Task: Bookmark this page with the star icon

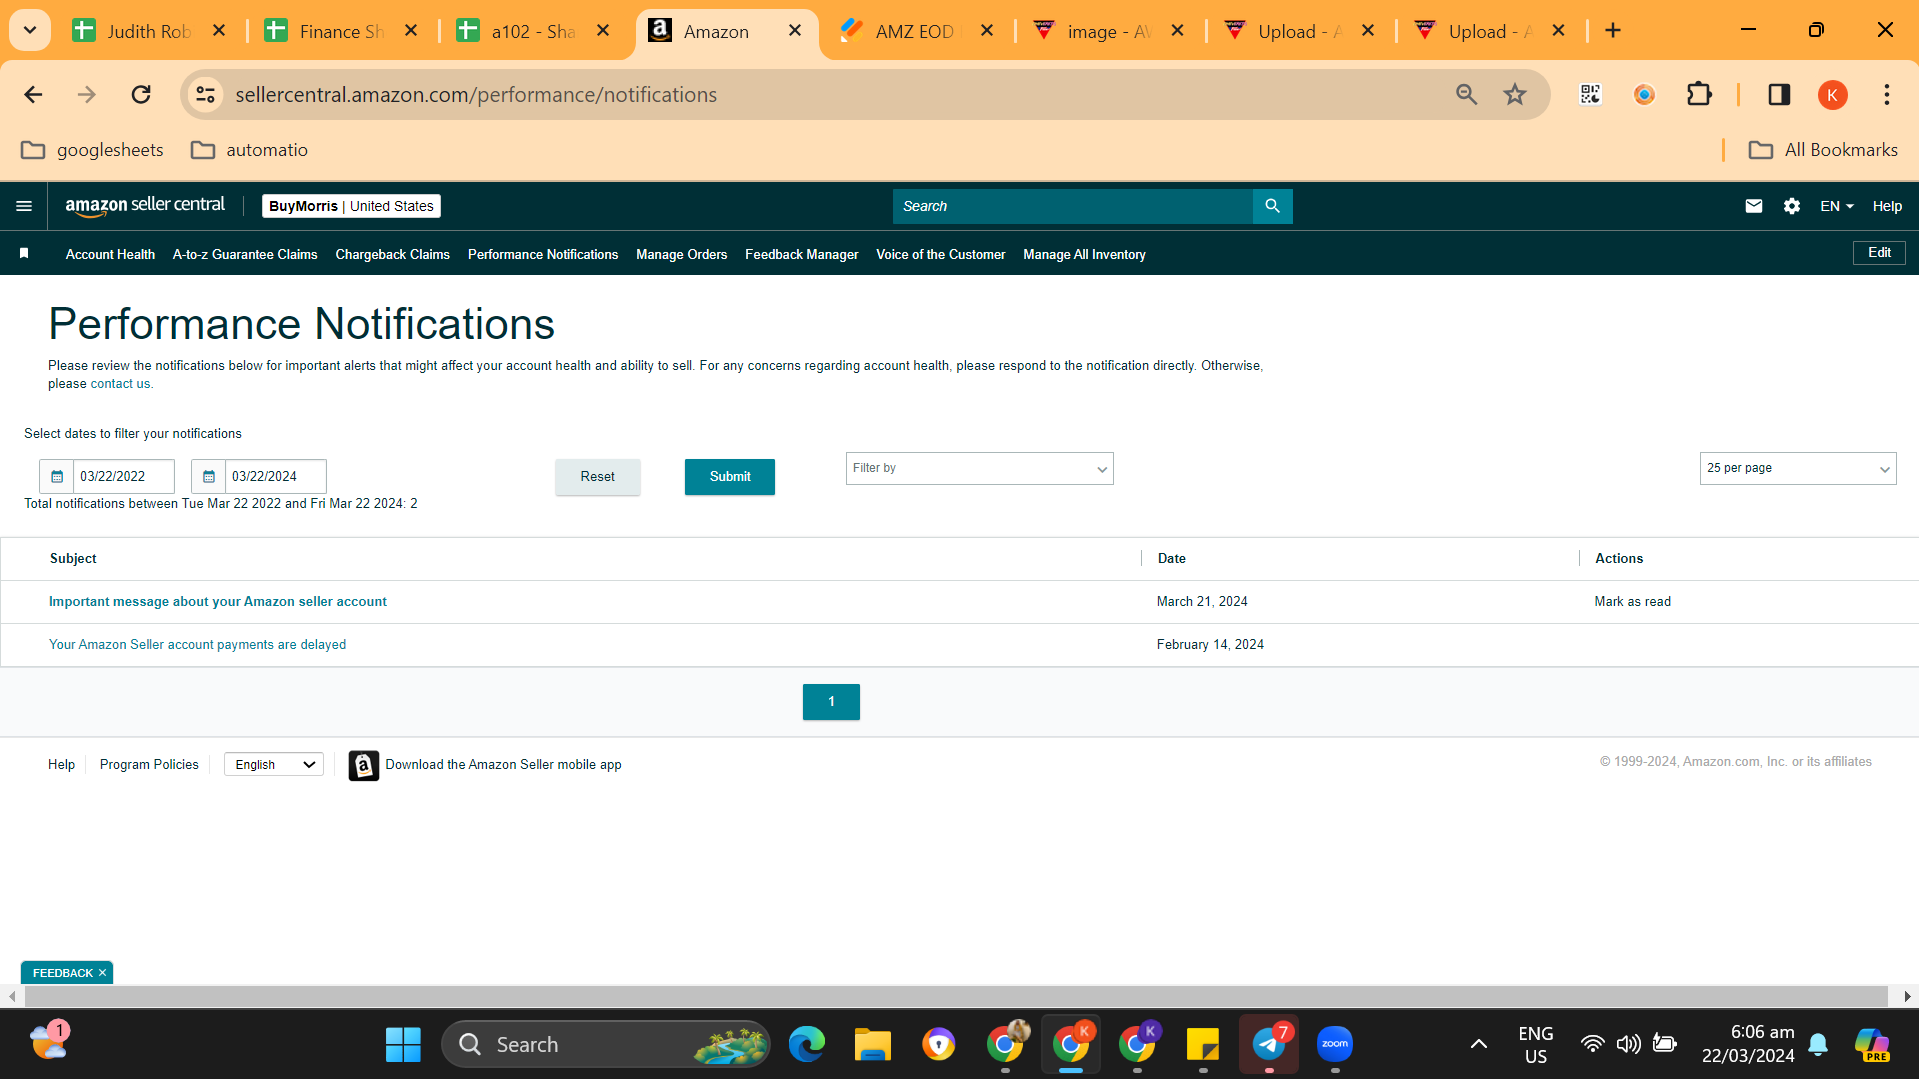Action: click(x=1515, y=95)
